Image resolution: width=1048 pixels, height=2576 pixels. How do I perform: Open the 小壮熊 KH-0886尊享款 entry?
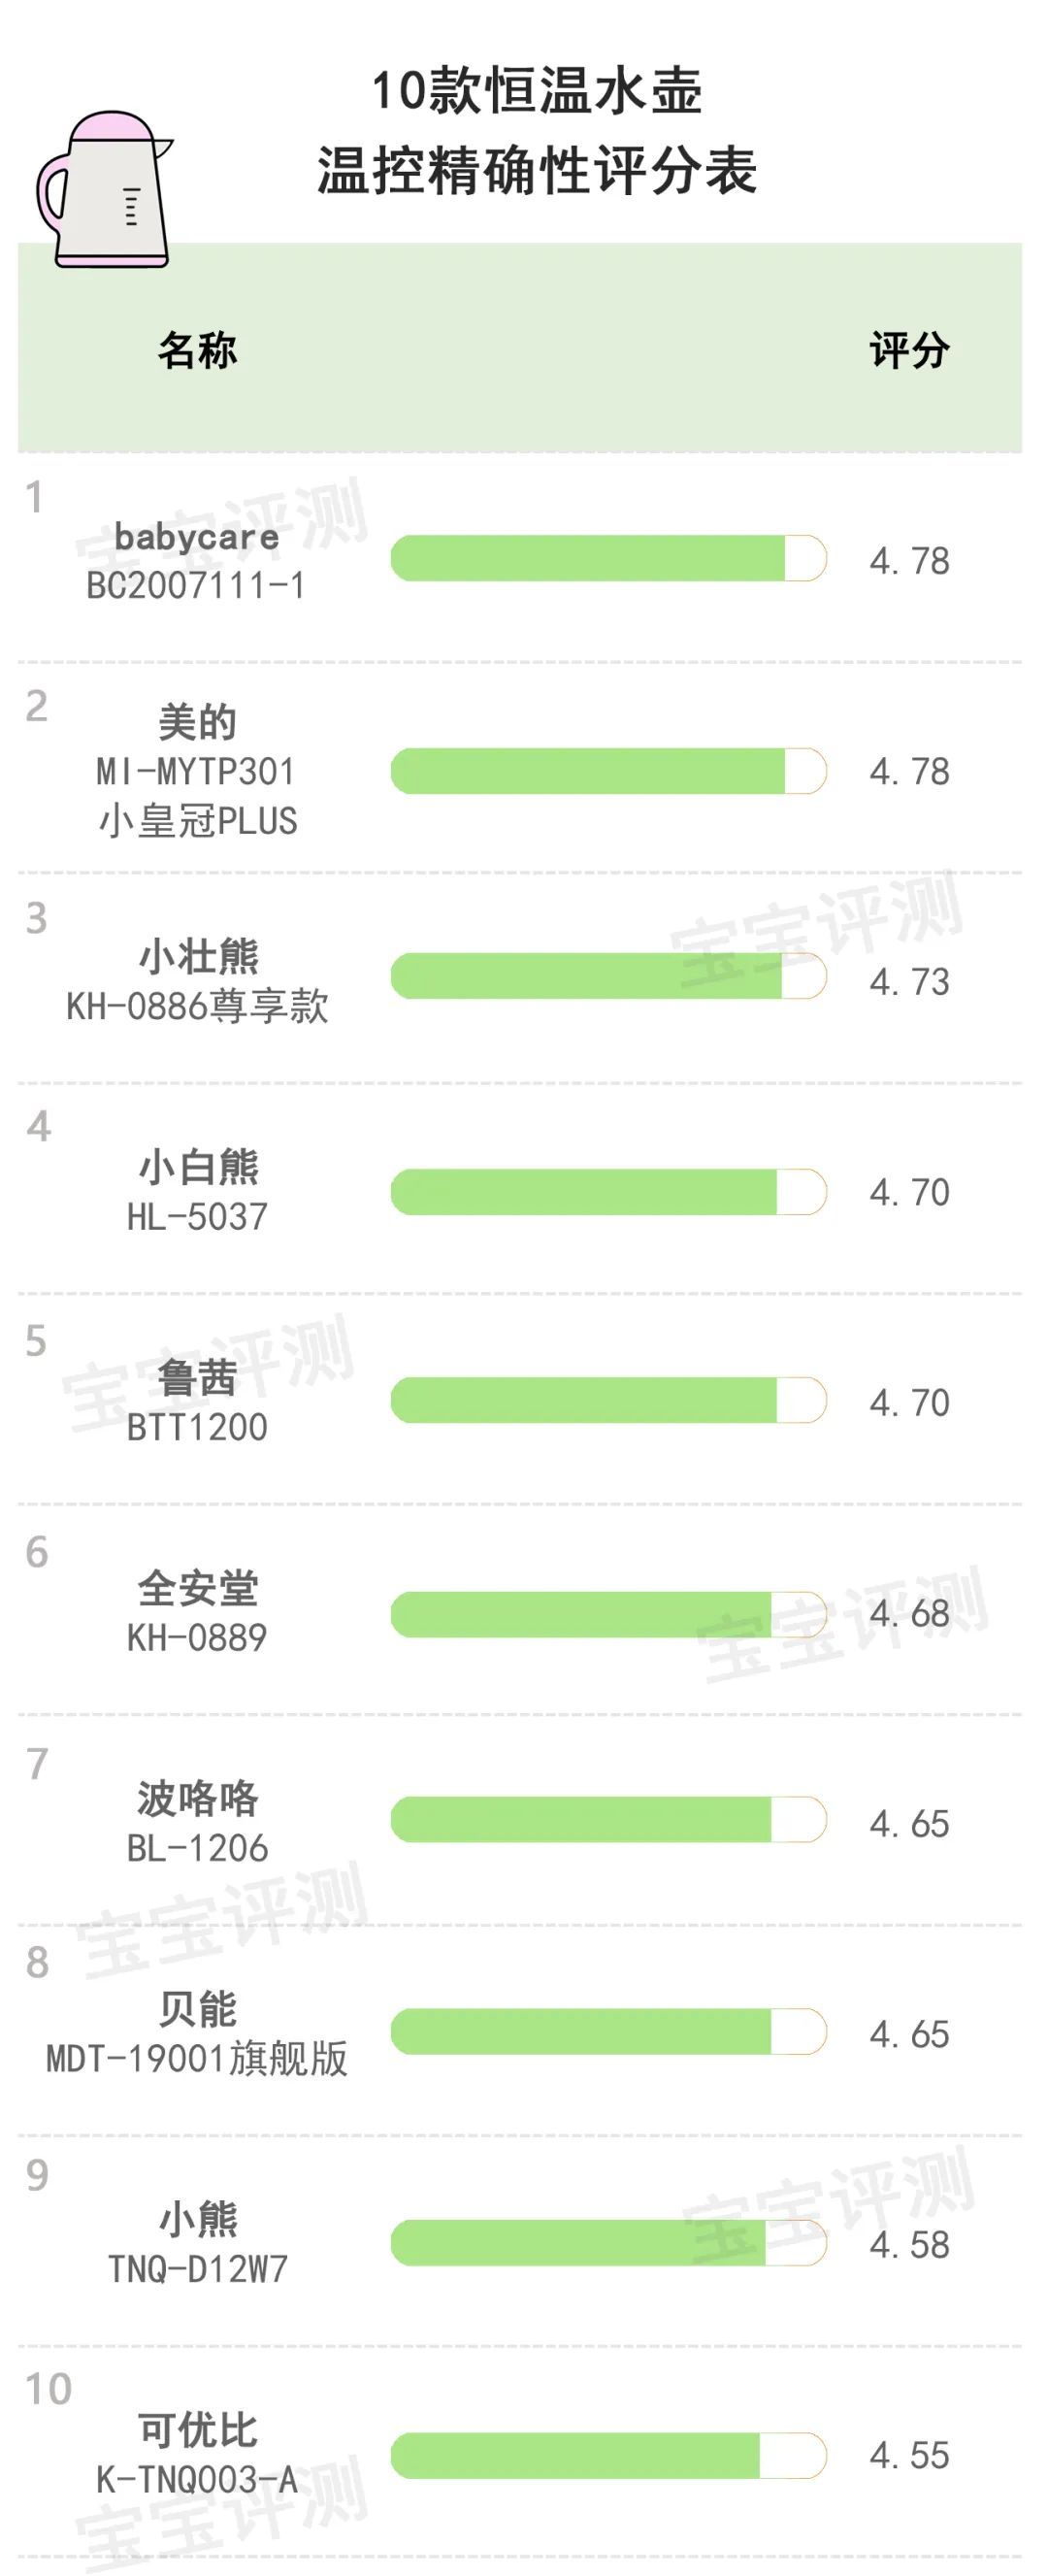click(197, 981)
